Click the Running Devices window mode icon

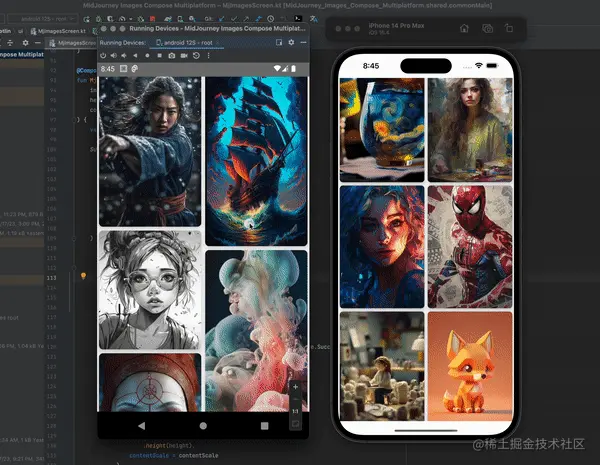(279, 42)
